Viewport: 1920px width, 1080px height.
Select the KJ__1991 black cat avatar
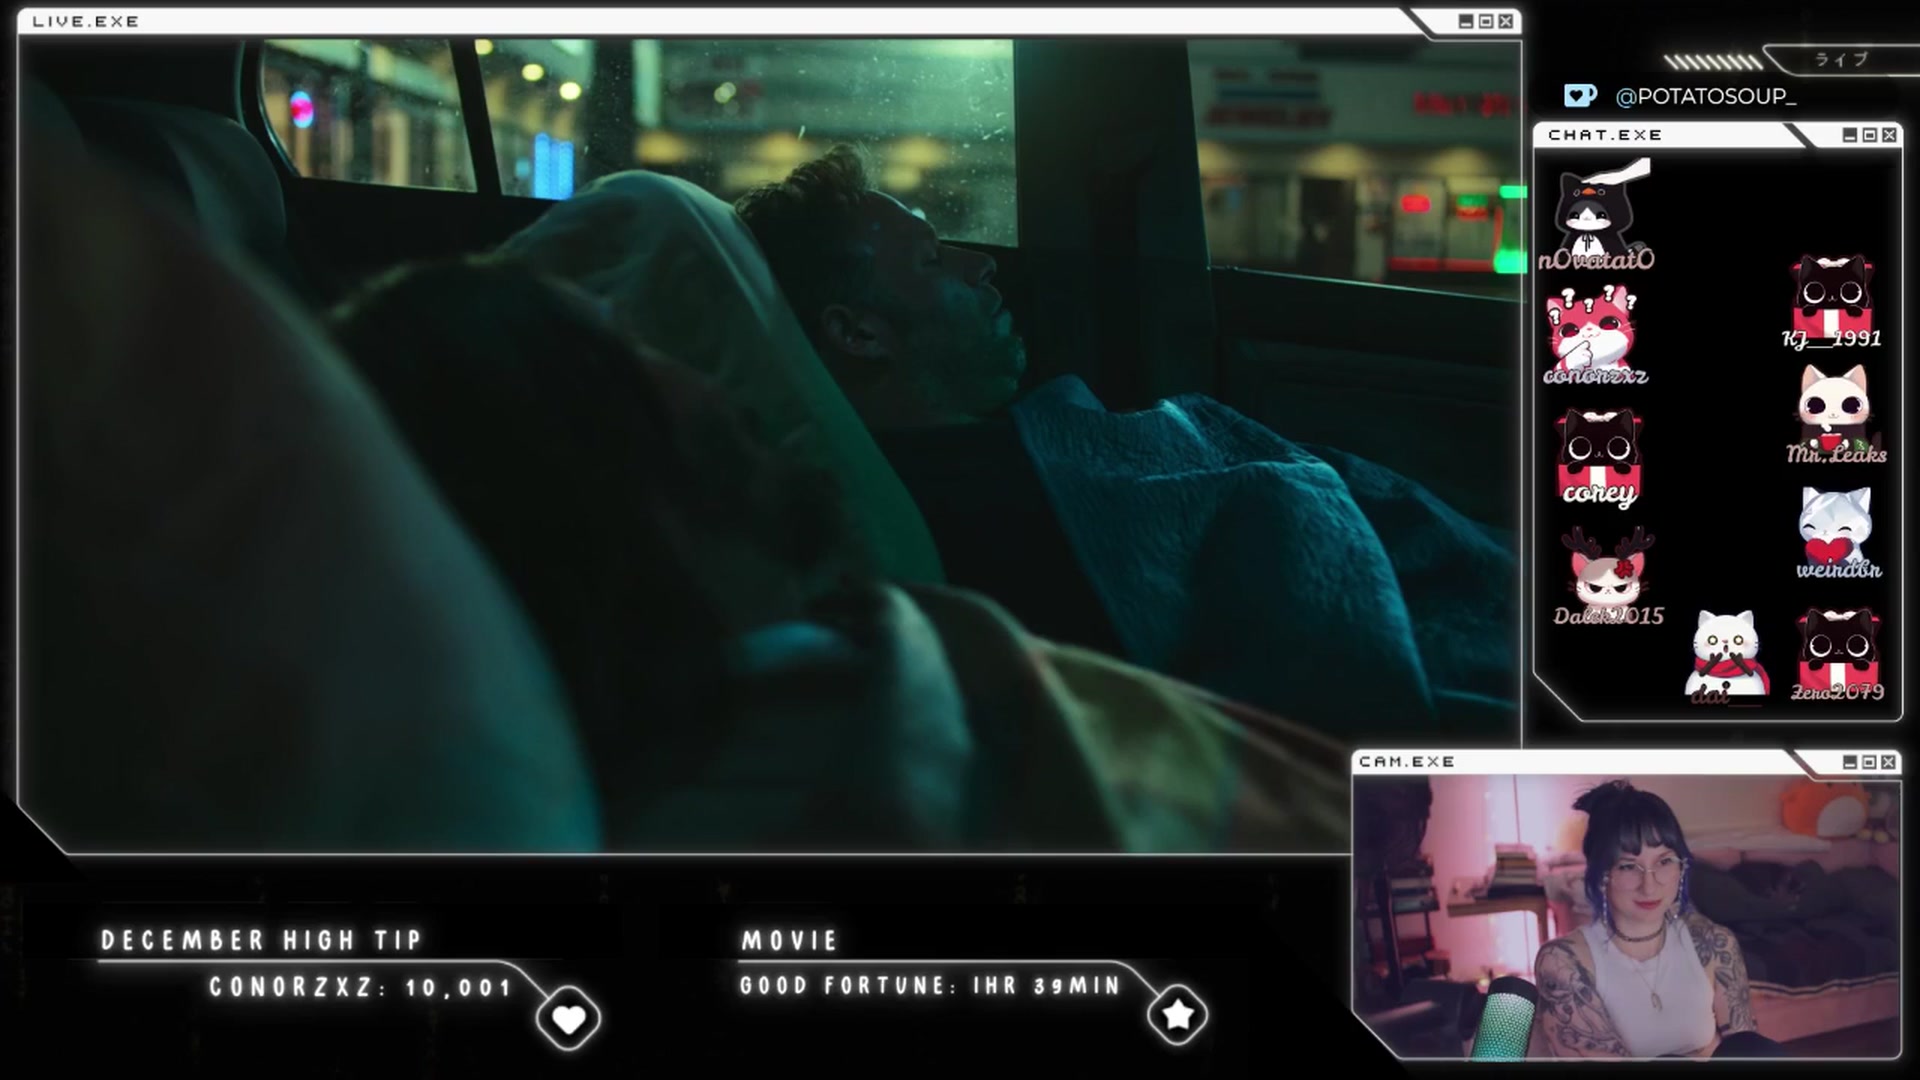click(1833, 294)
